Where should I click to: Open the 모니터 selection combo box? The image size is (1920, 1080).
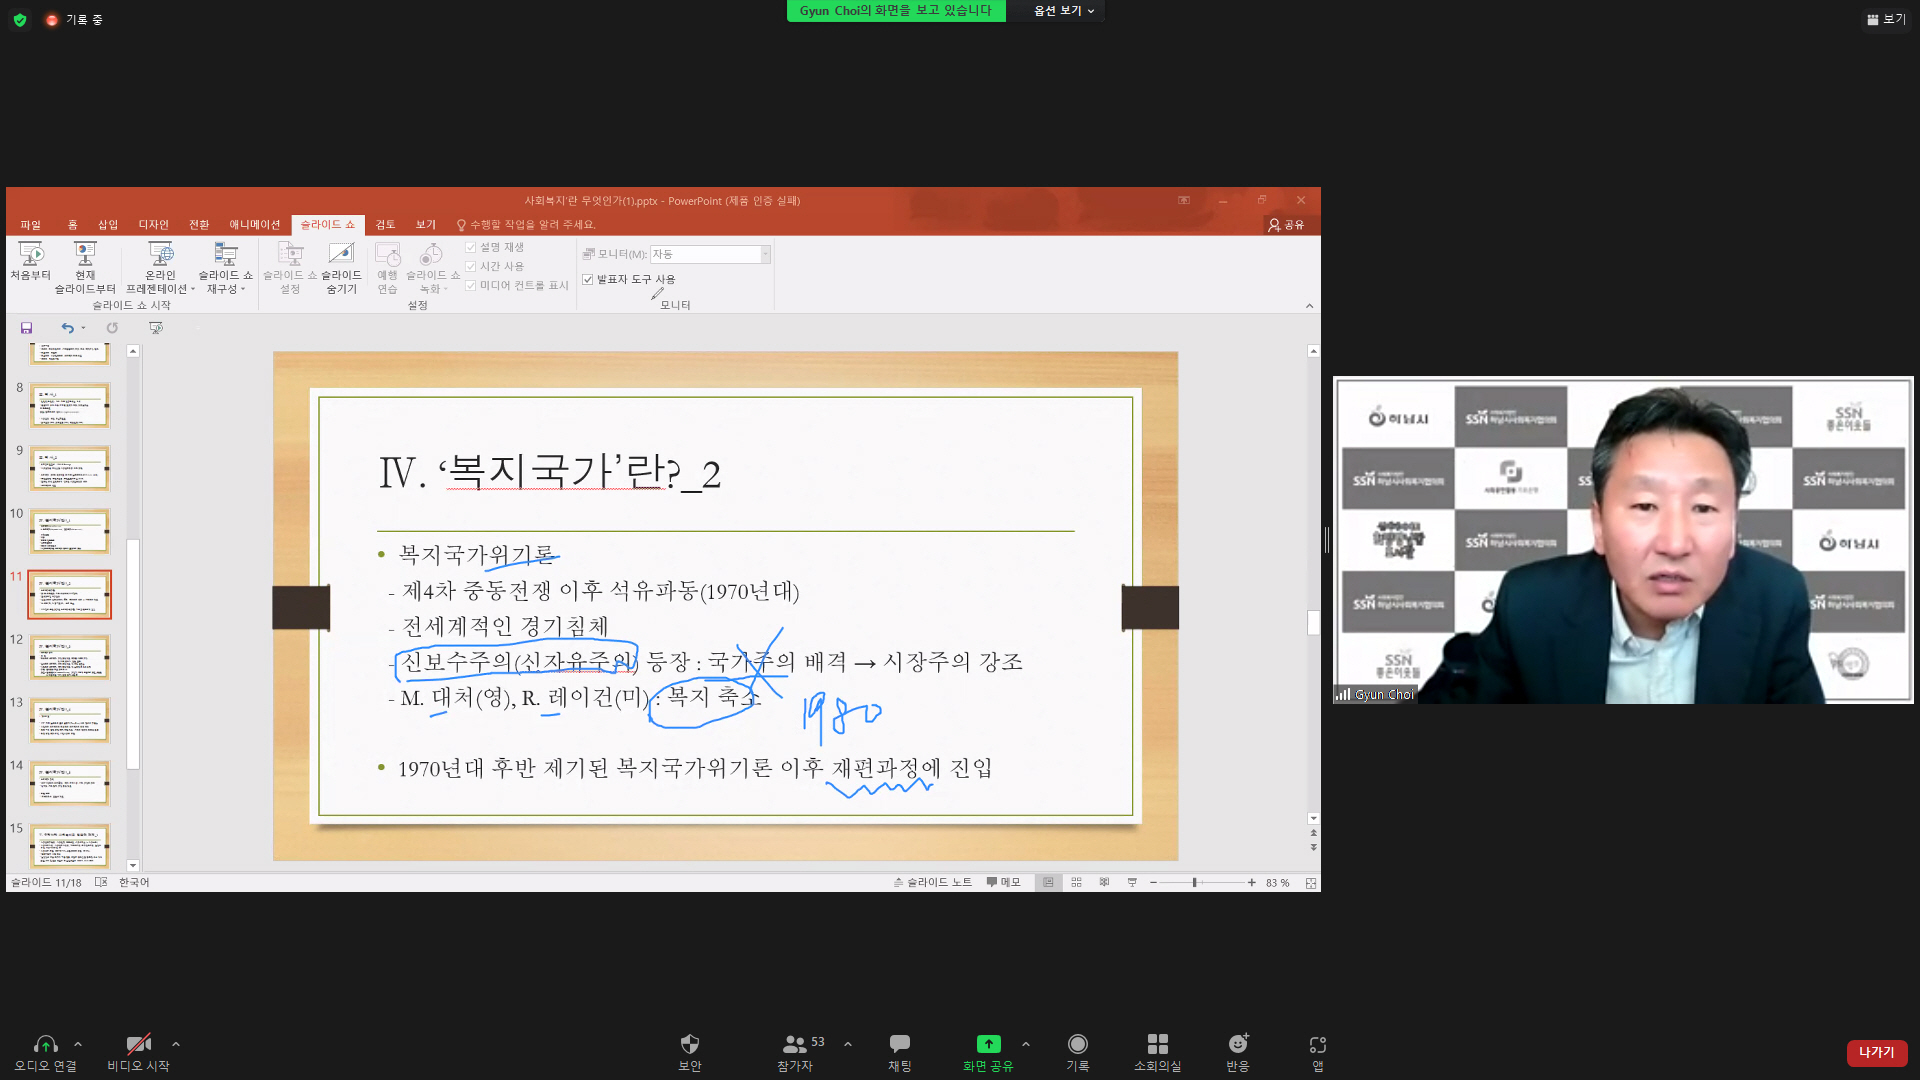pos(710,255)
